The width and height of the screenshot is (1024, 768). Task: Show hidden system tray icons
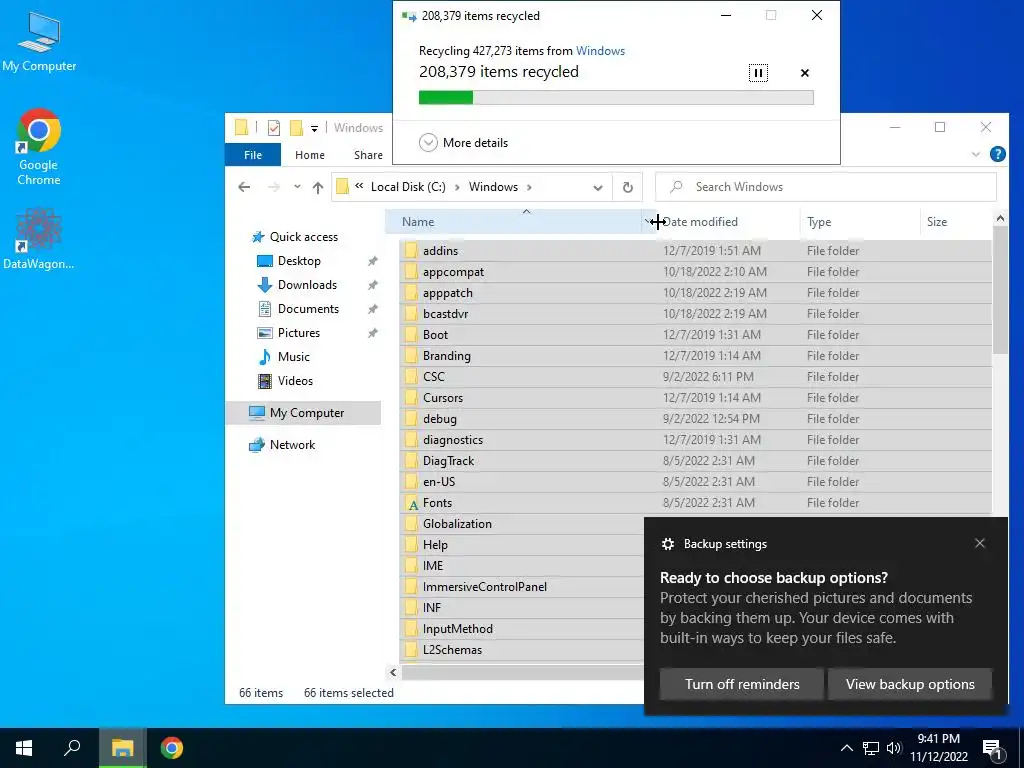click(846, 748)
